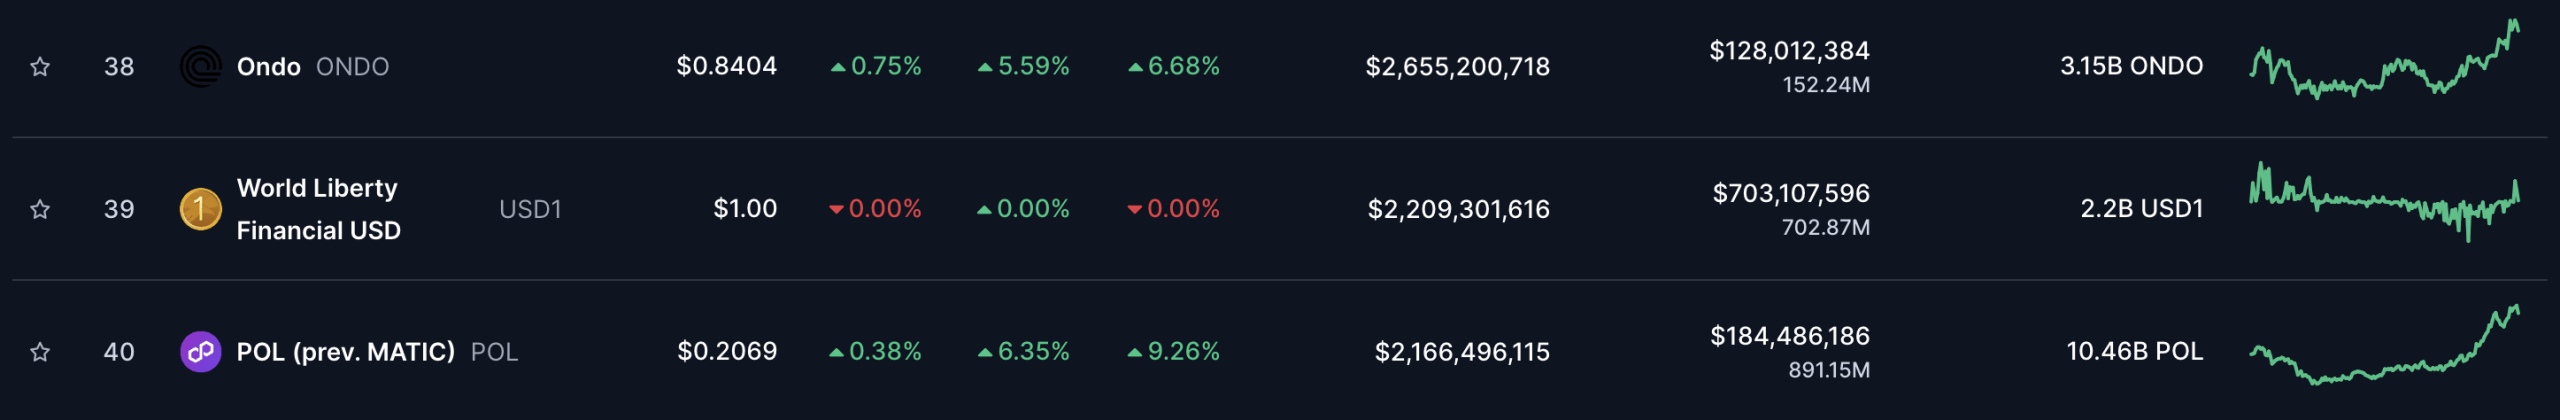This screenshot has width=2560, height=420.
Task: Click POL price $0.2069
Action: (x=727, y=351)
